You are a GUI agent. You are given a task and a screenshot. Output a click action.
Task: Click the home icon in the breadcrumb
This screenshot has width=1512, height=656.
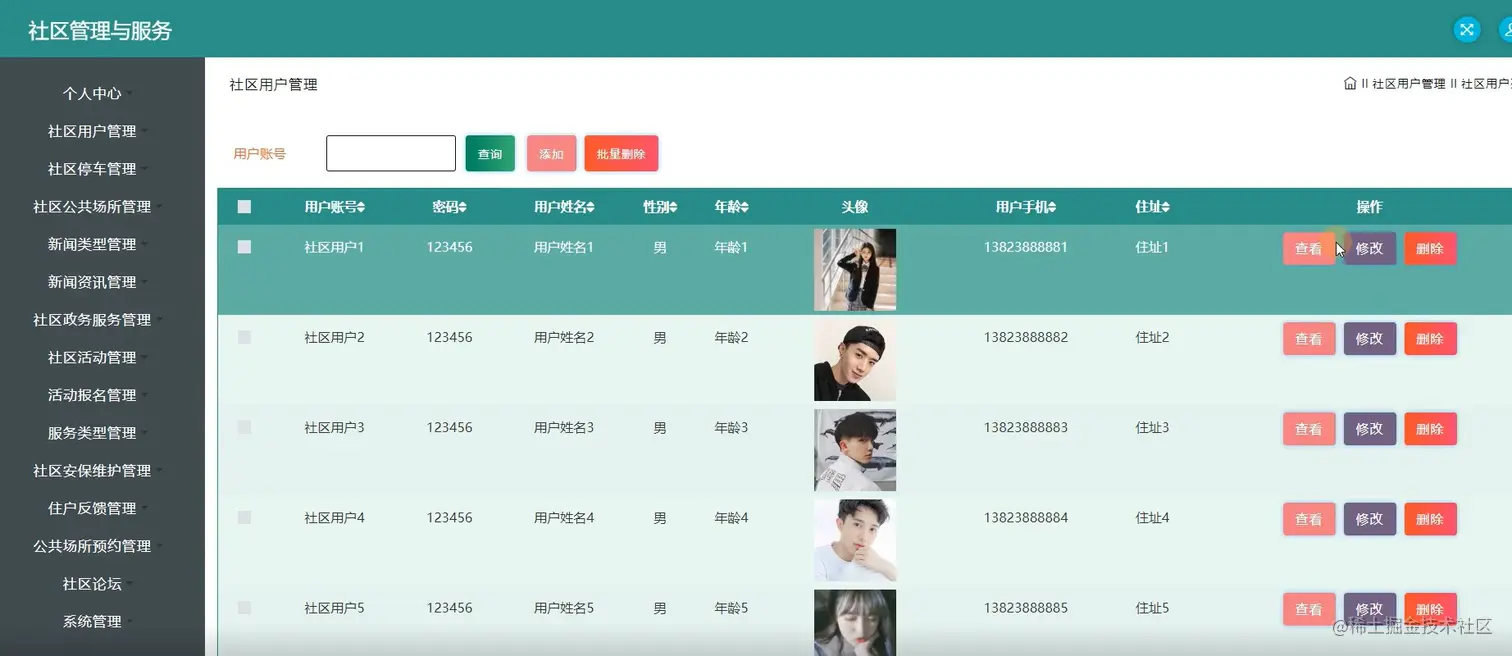tap(1349, 84)
